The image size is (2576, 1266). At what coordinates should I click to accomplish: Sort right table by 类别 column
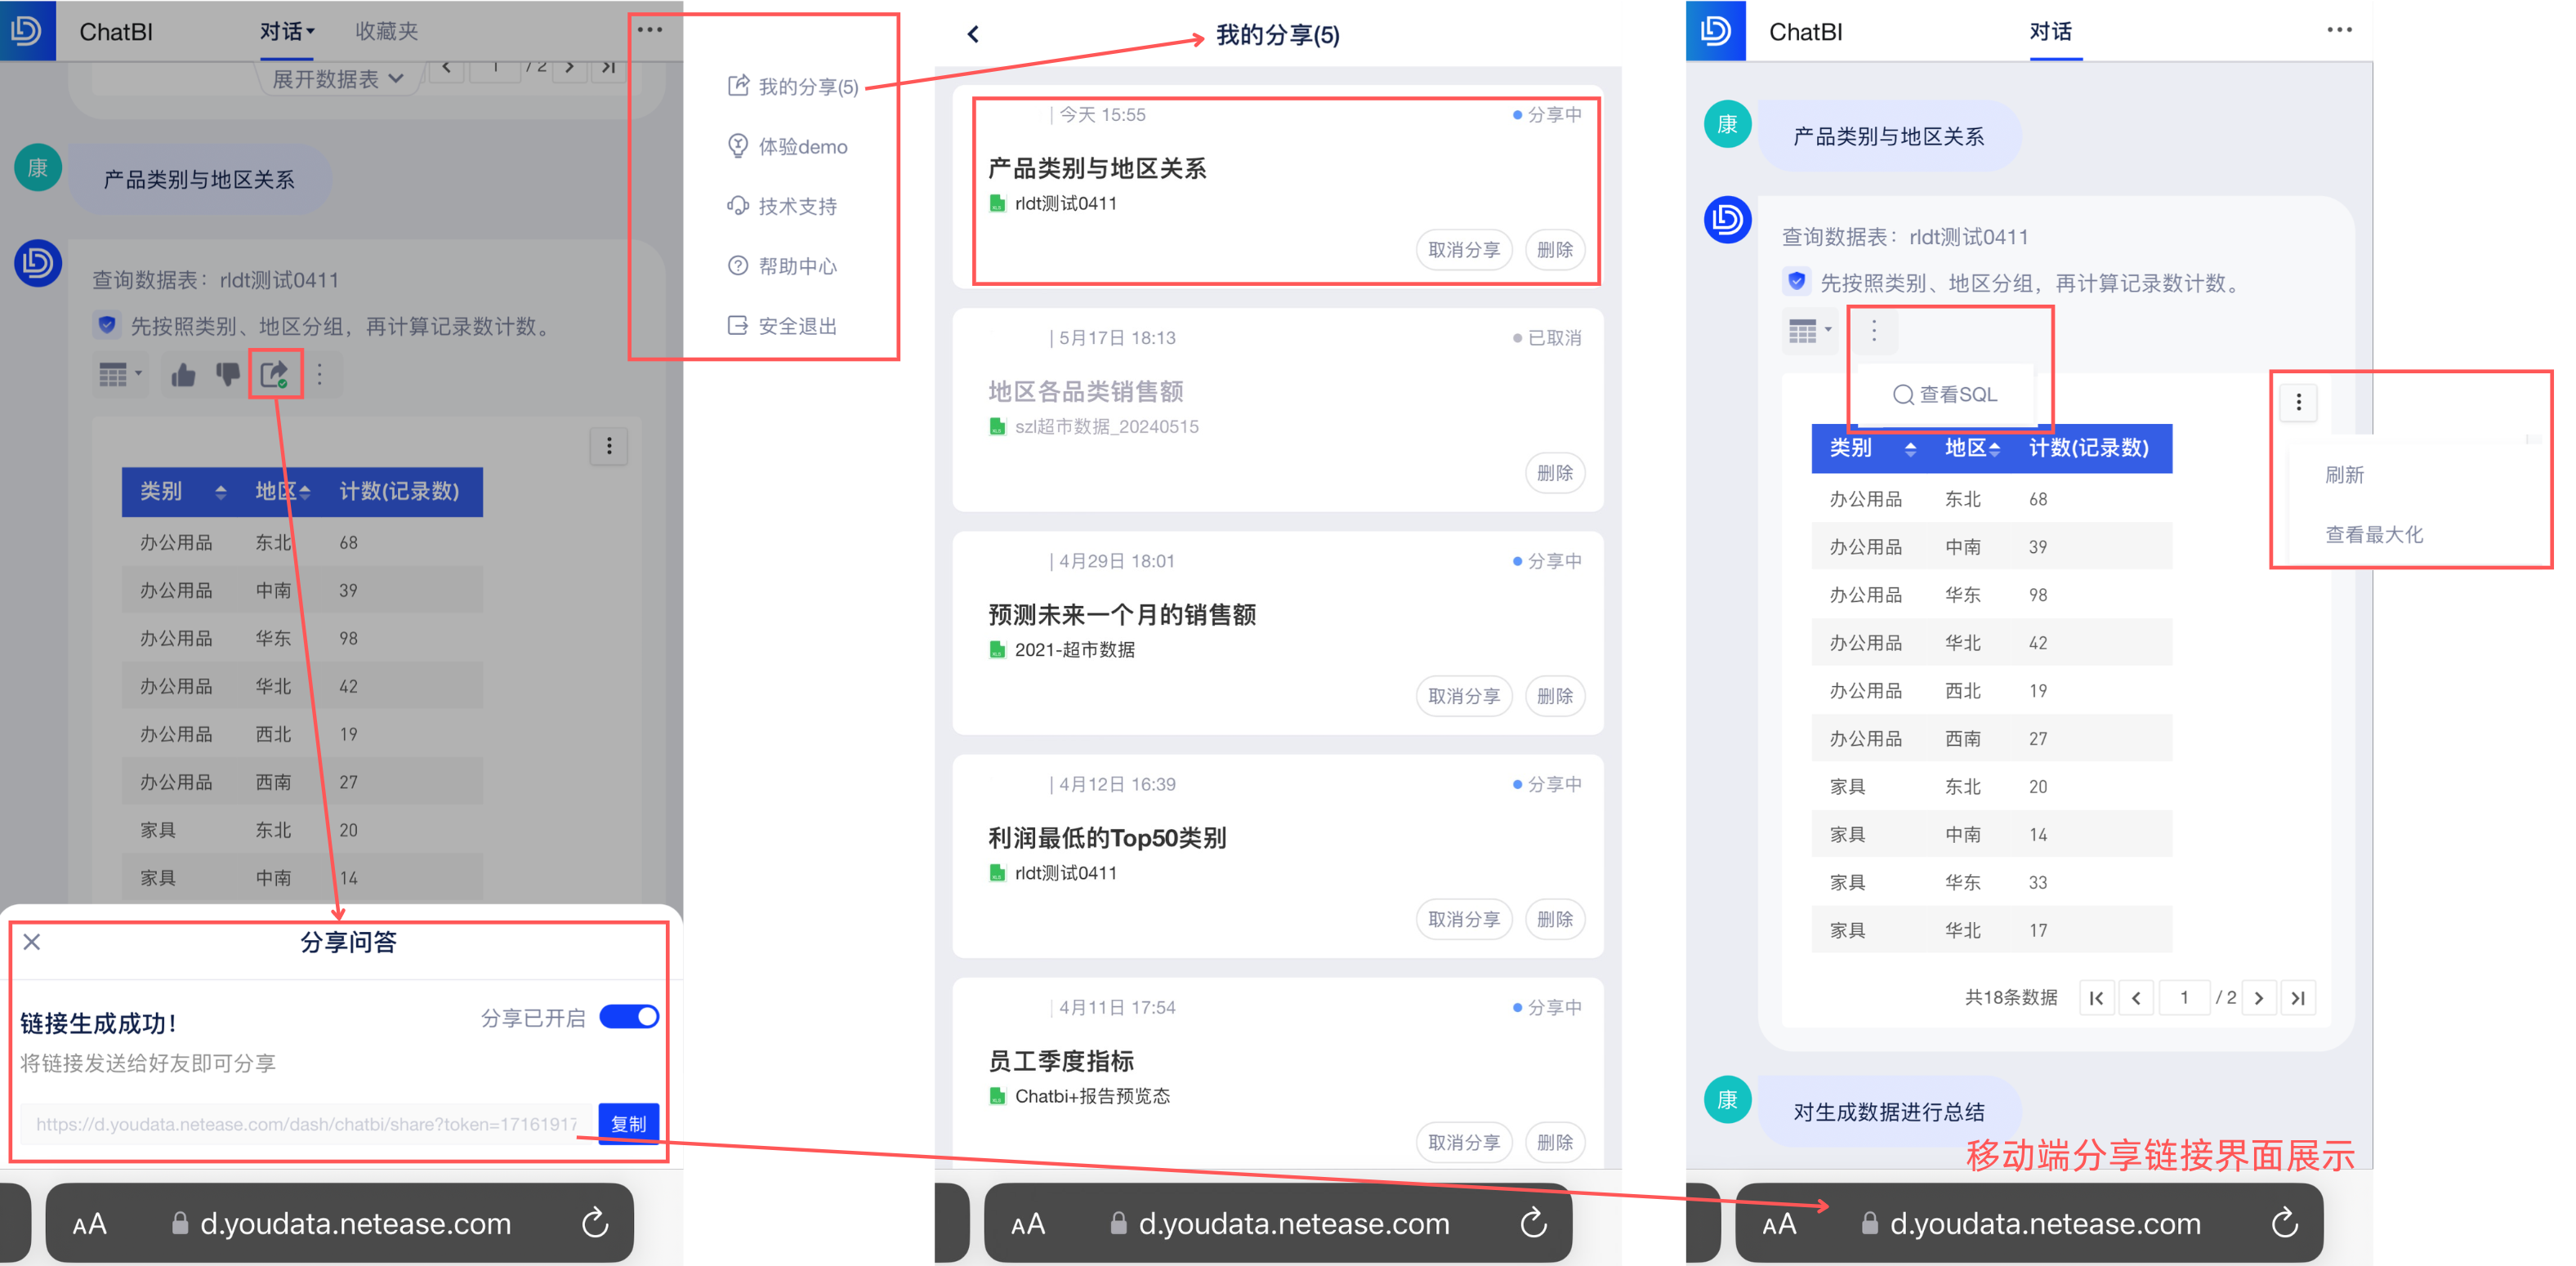[1909, 448]
